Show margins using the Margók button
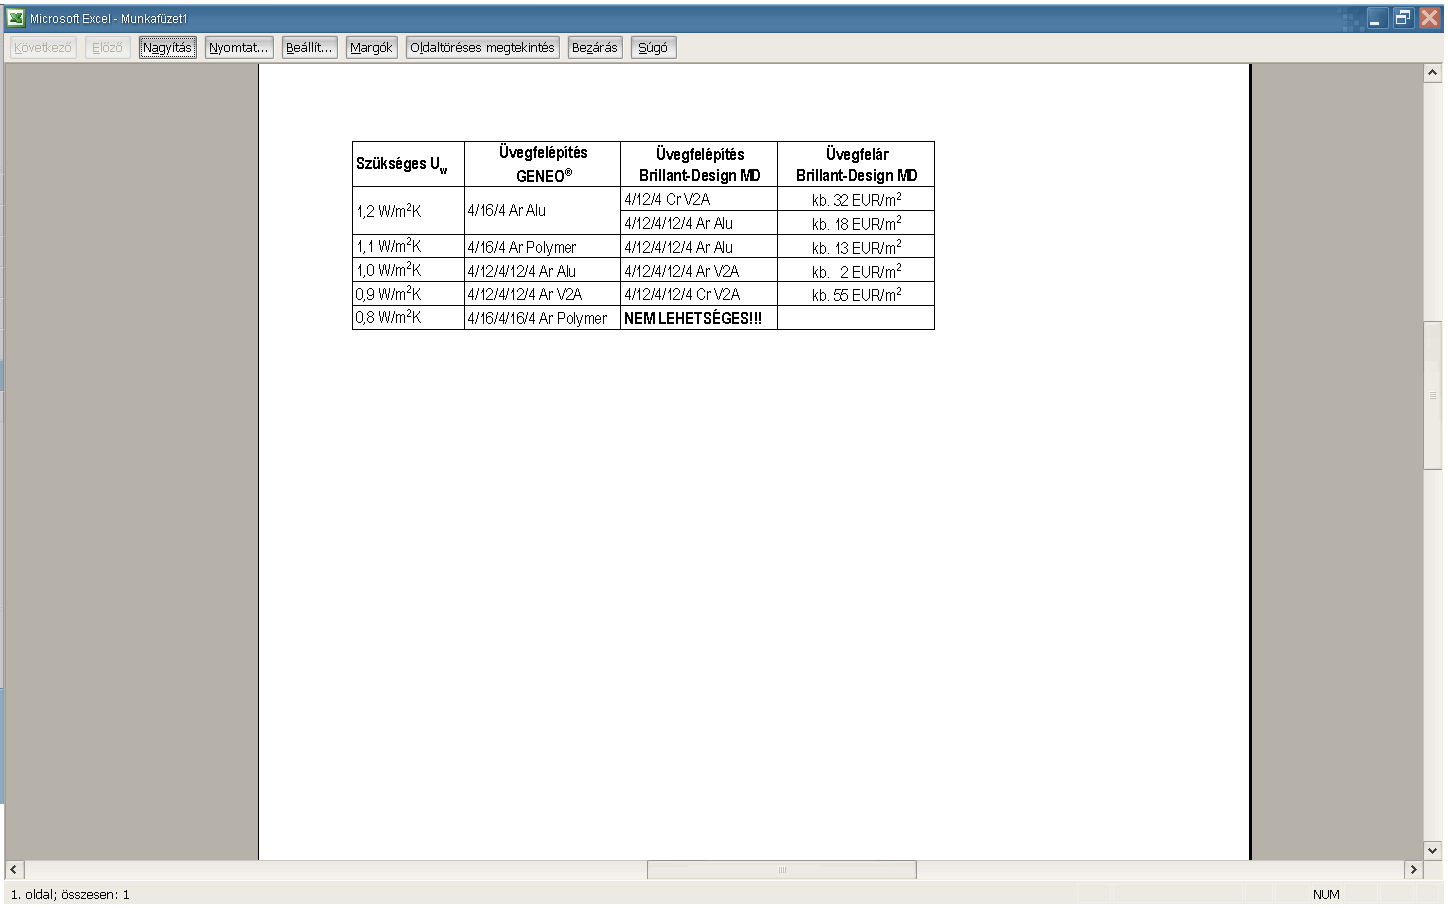The image size is (1448, 908). coord(371,47)
